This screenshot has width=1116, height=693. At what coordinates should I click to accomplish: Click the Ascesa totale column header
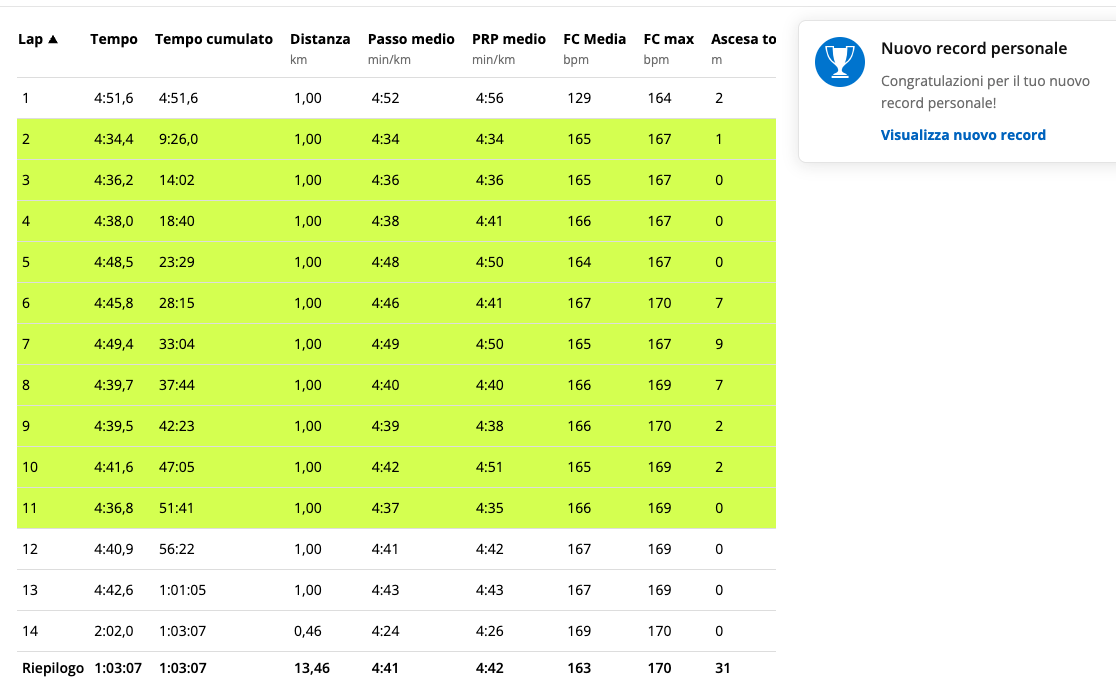click(743, 39)
